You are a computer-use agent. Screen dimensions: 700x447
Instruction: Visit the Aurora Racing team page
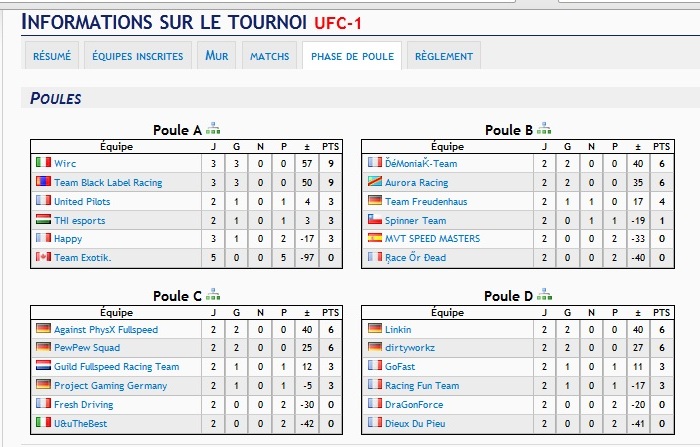tap(417, 182)
